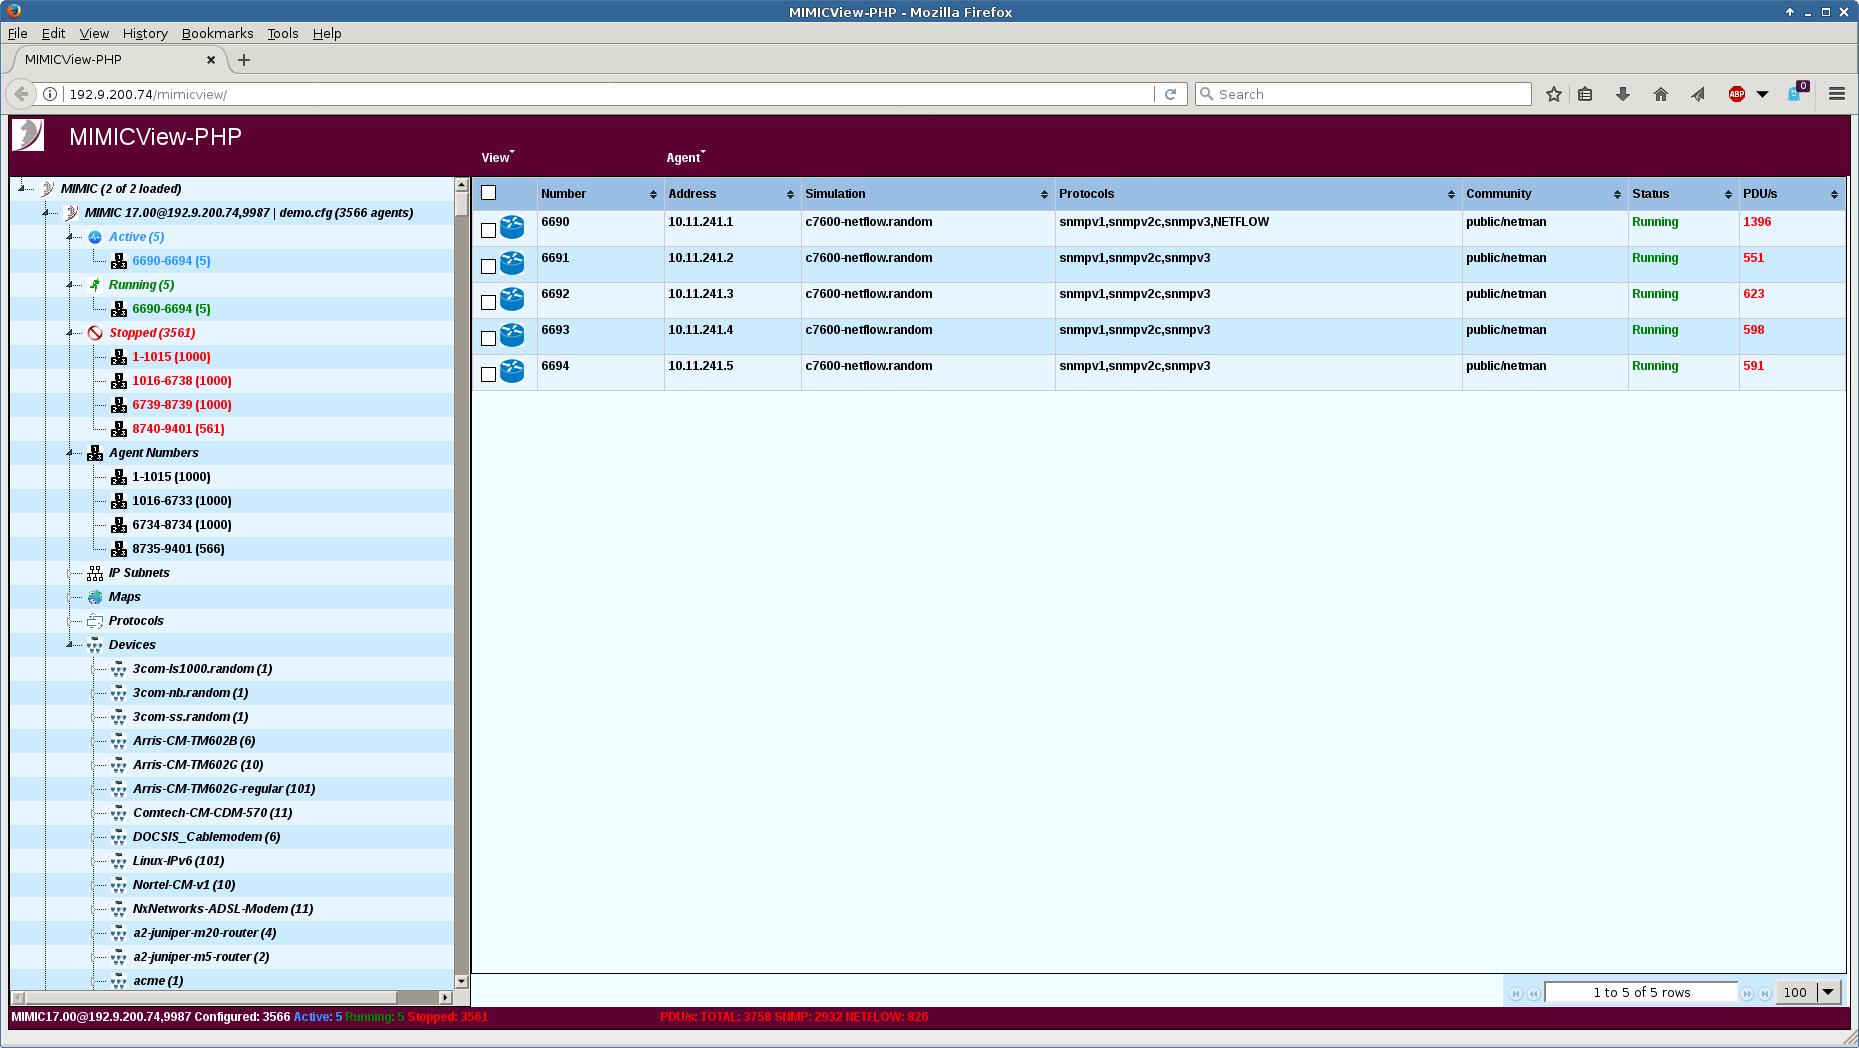The height and width of the screenshot is (1048, 1859).
Task: Click the Firefox search input field
Action: click(x=1363, y=94)
